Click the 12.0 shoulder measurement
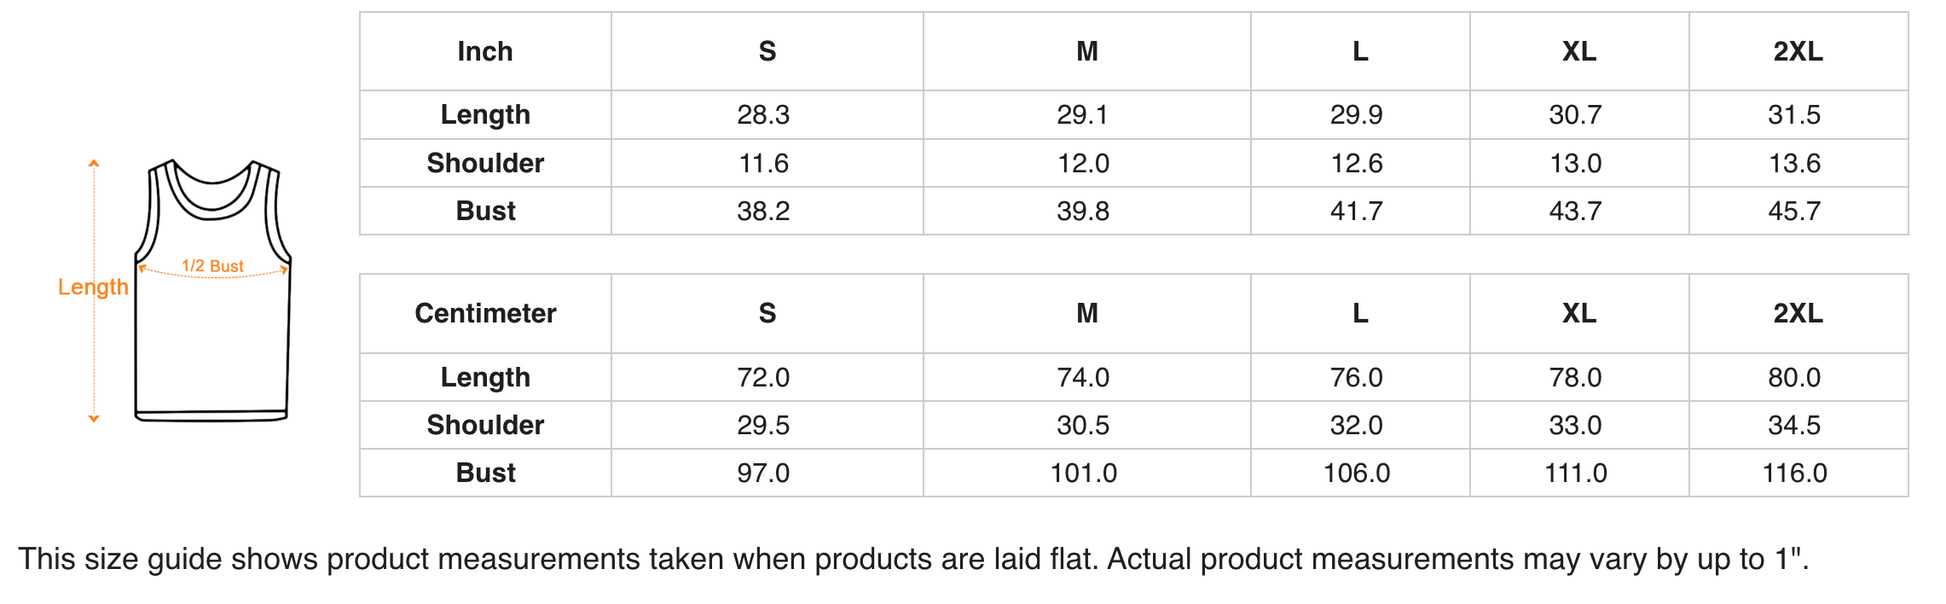Image resolution: width=1946 pixels, height=604 pixels. pyautogui.click(x=1083, y=163)
